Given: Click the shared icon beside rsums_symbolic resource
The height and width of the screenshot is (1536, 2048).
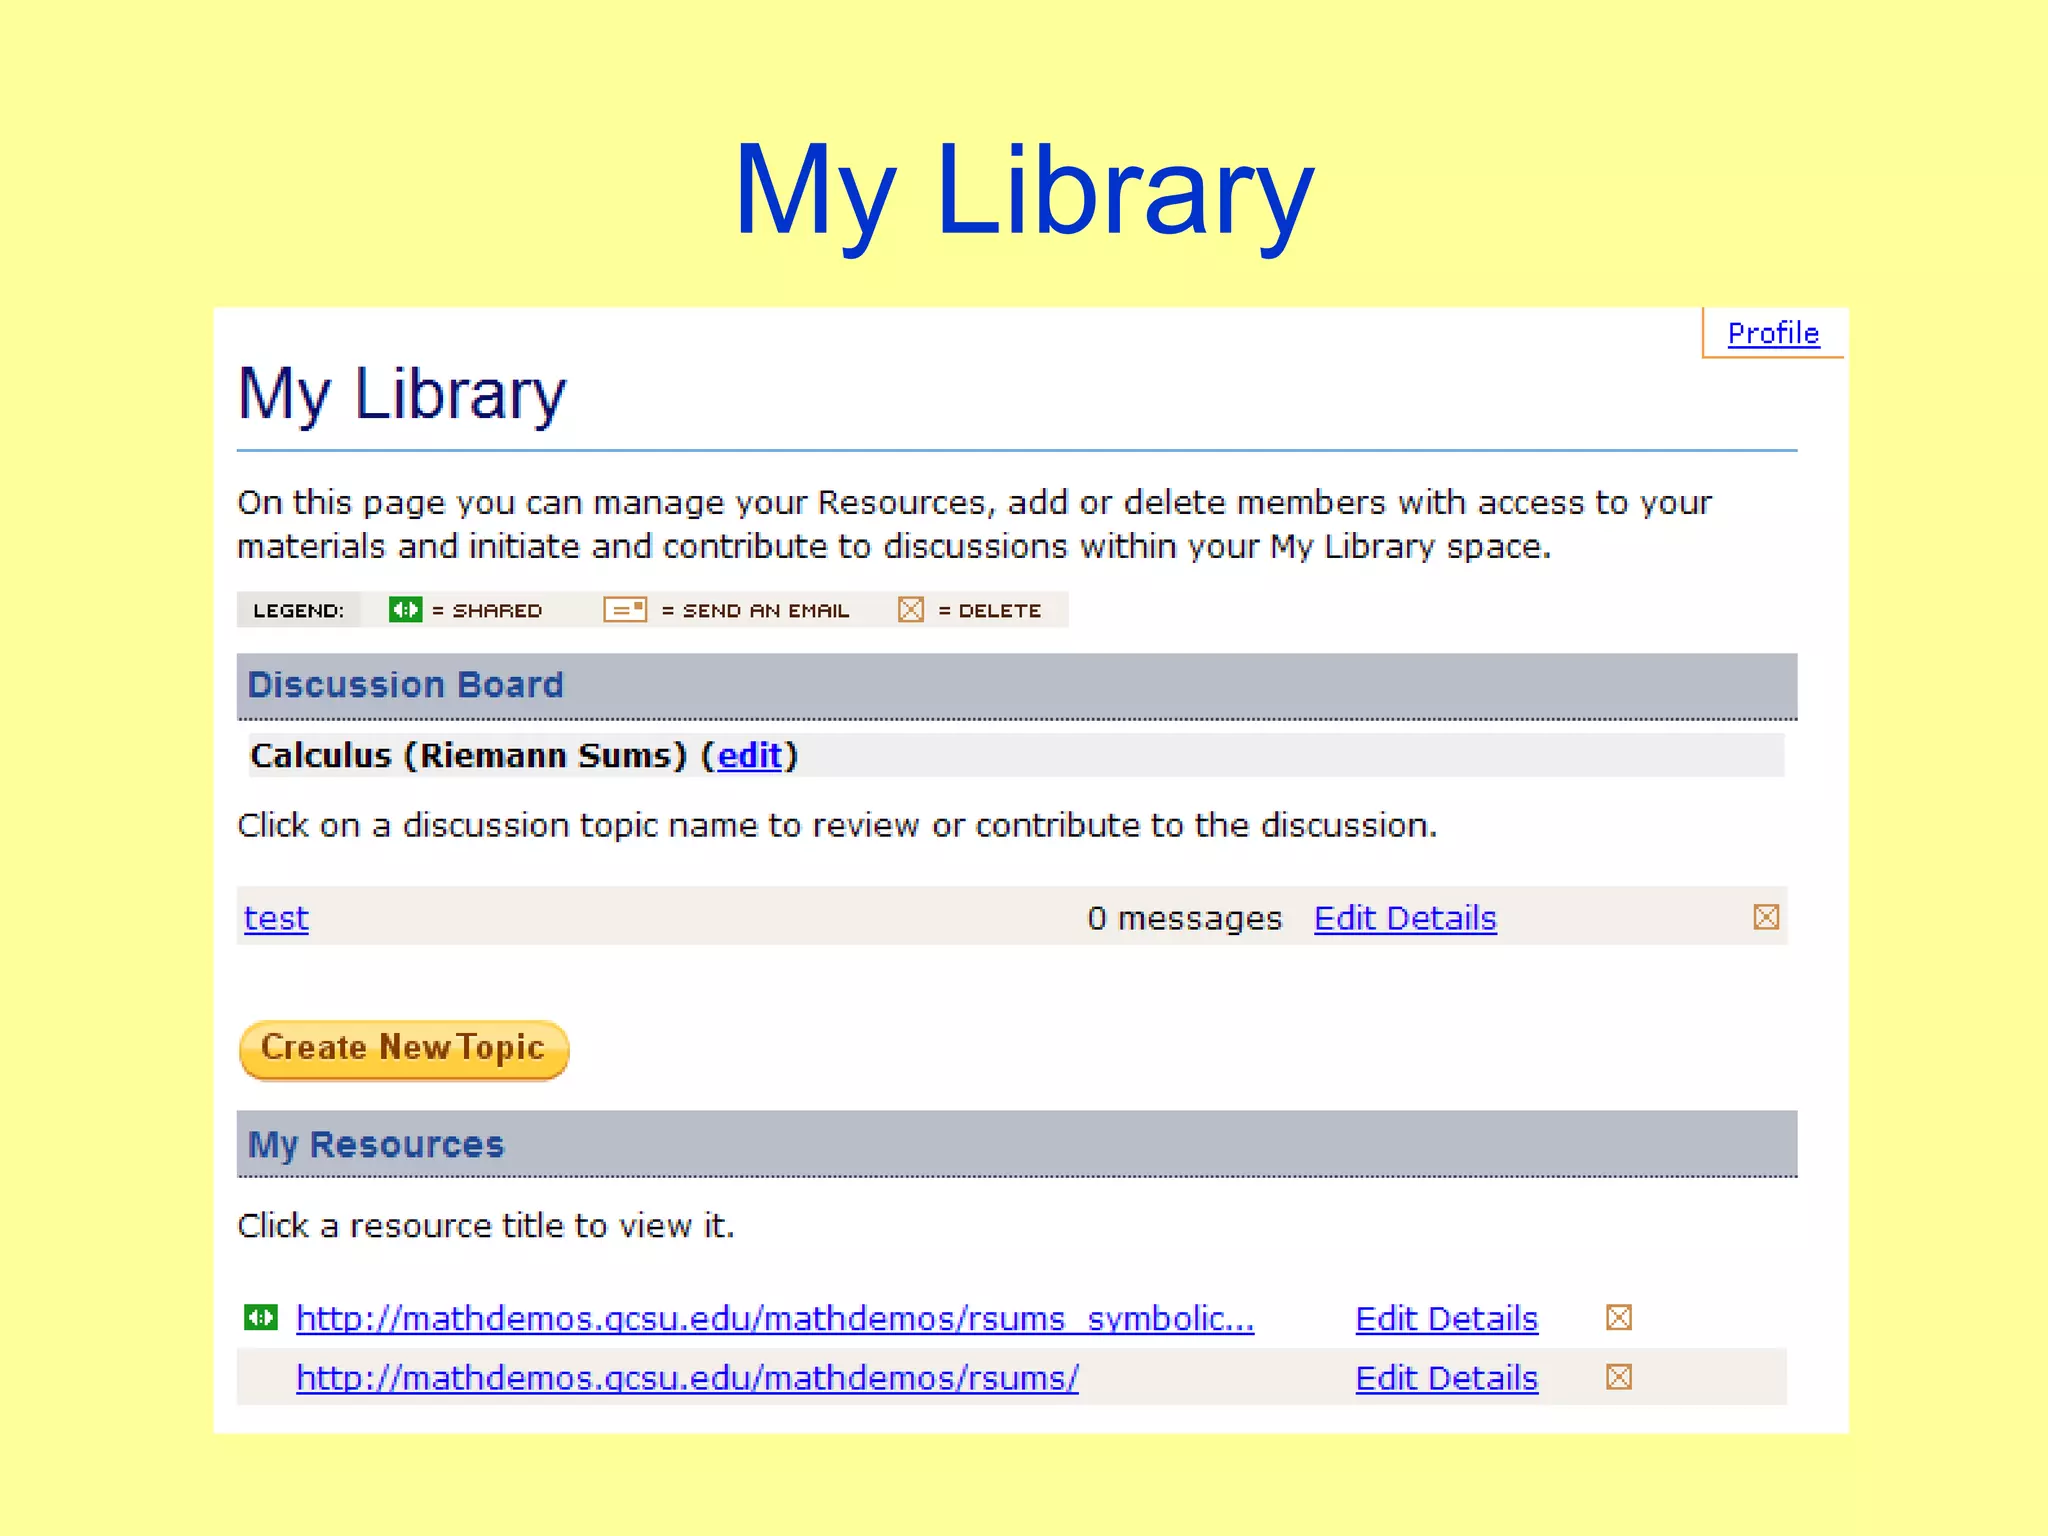Looking at the screenshot, I should (x=261, y=1317).
